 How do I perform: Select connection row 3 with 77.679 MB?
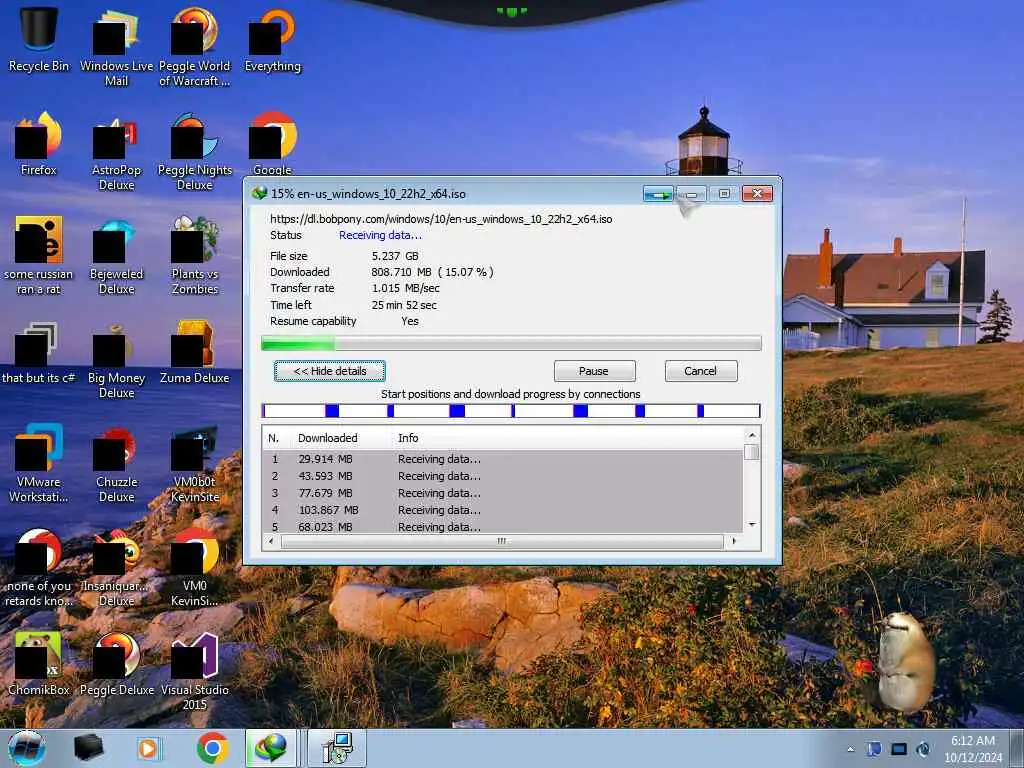pos(503,493)
